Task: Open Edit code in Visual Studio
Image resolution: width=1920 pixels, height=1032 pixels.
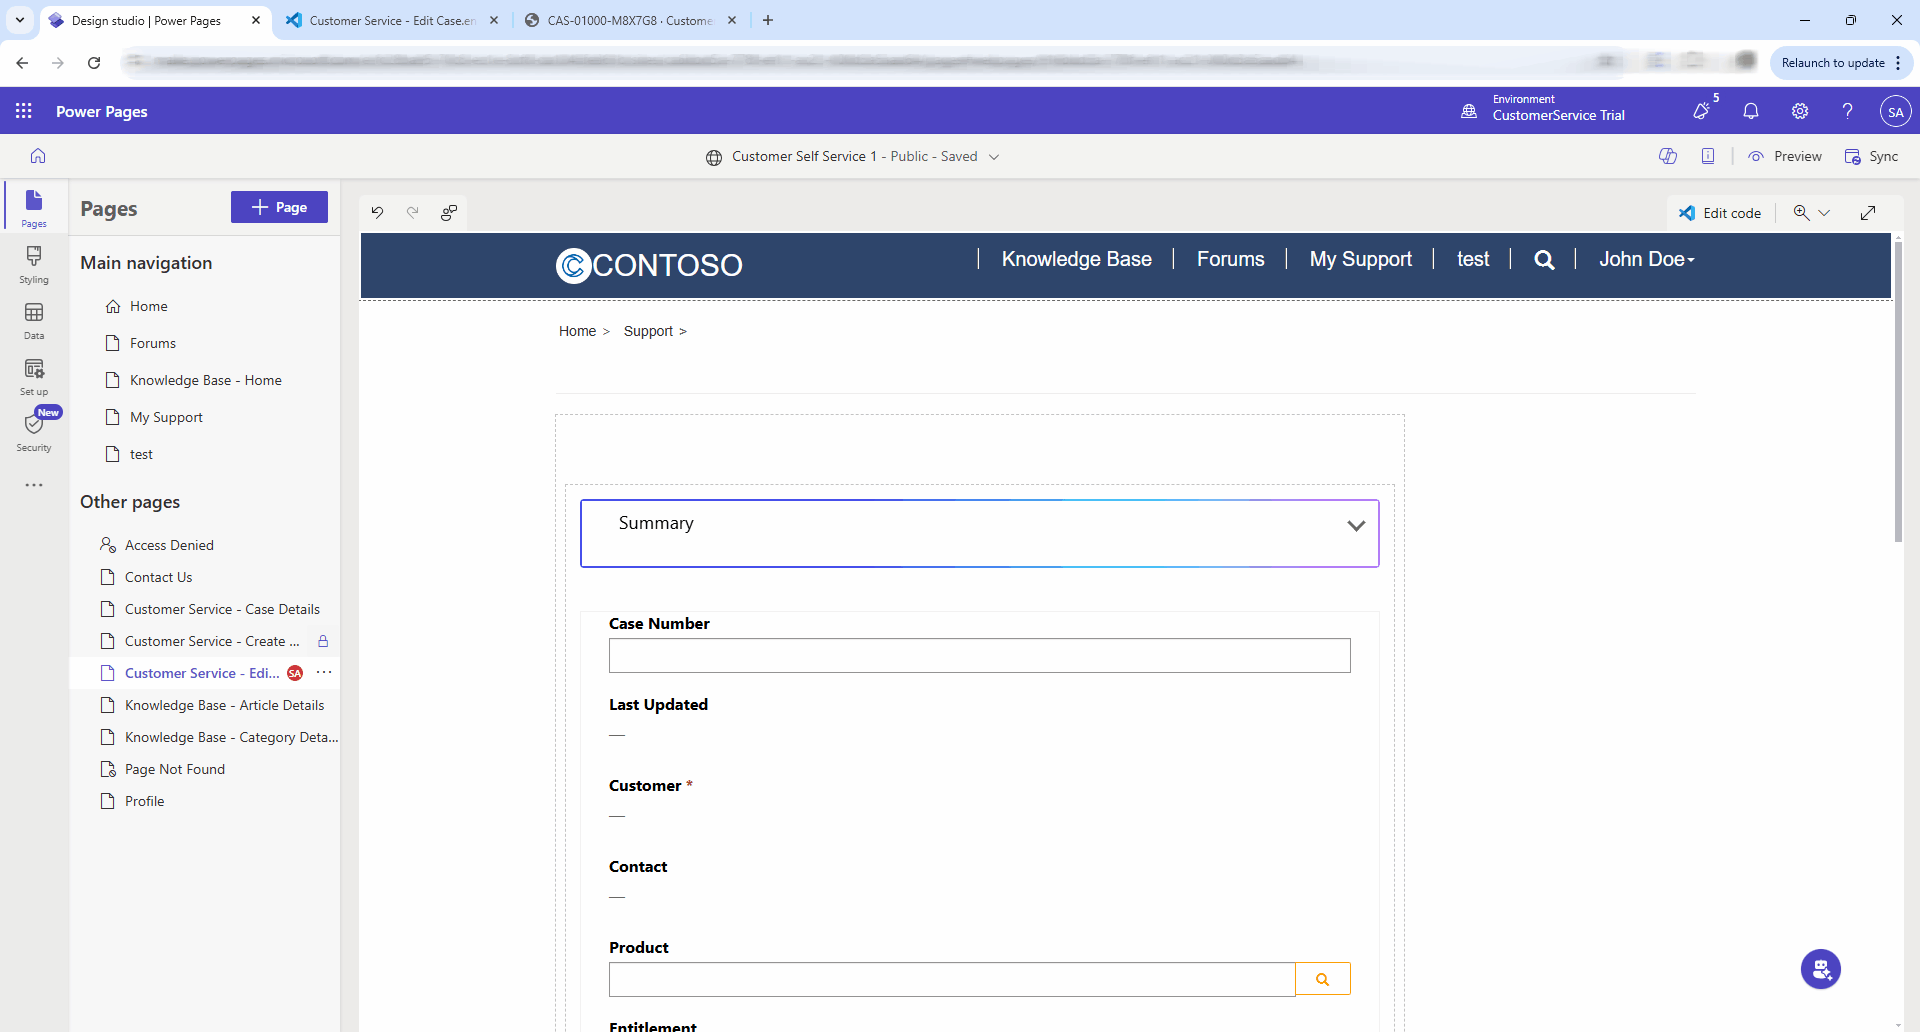Action: coord(1721,212)
